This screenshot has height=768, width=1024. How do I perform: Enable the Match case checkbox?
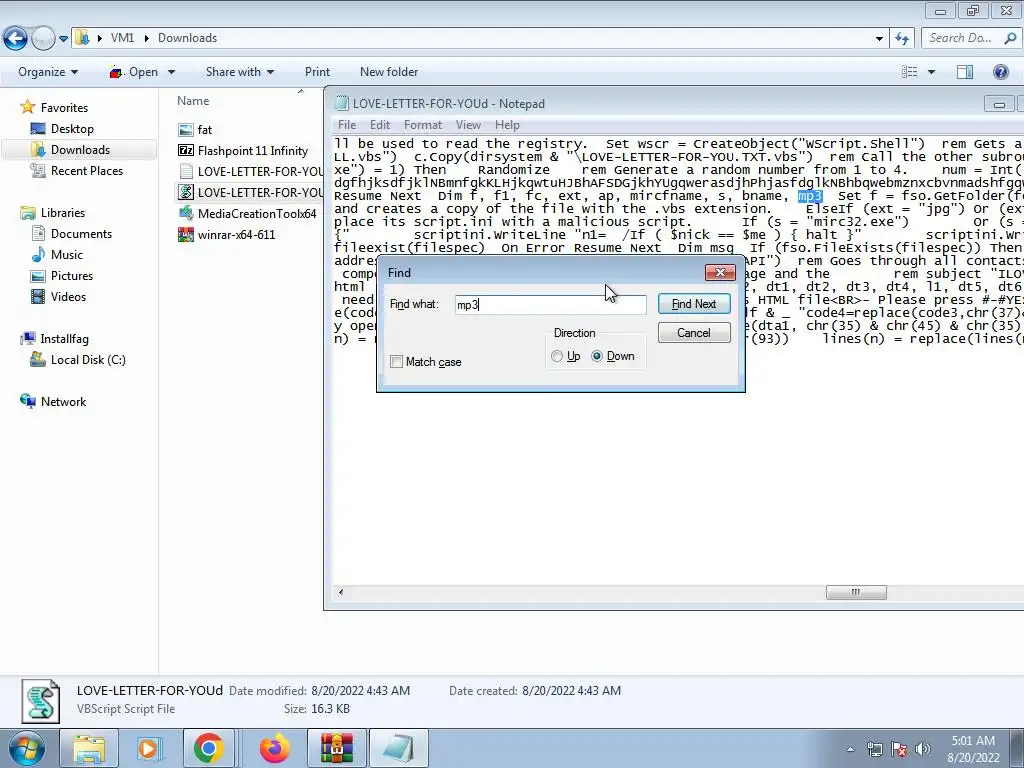(396, 362)
